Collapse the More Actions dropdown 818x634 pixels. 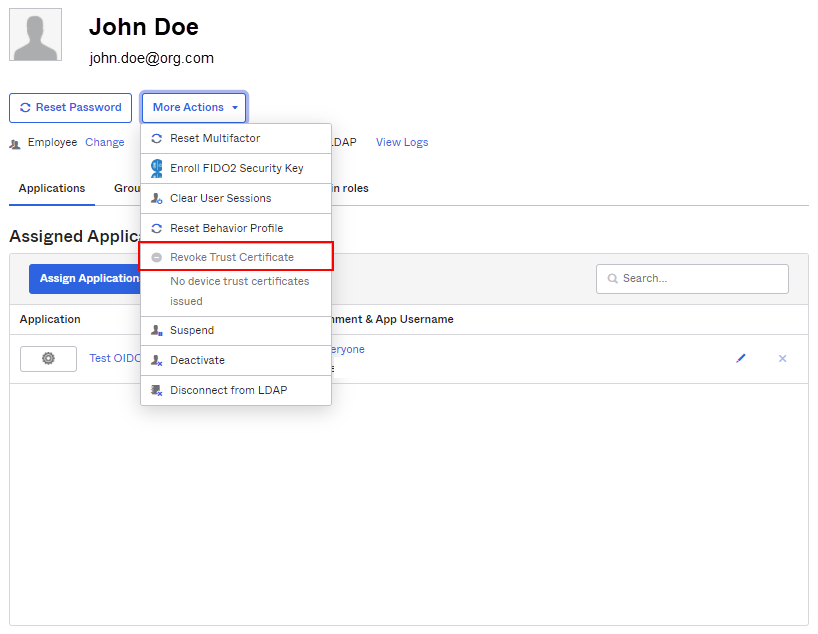point(194,108)
